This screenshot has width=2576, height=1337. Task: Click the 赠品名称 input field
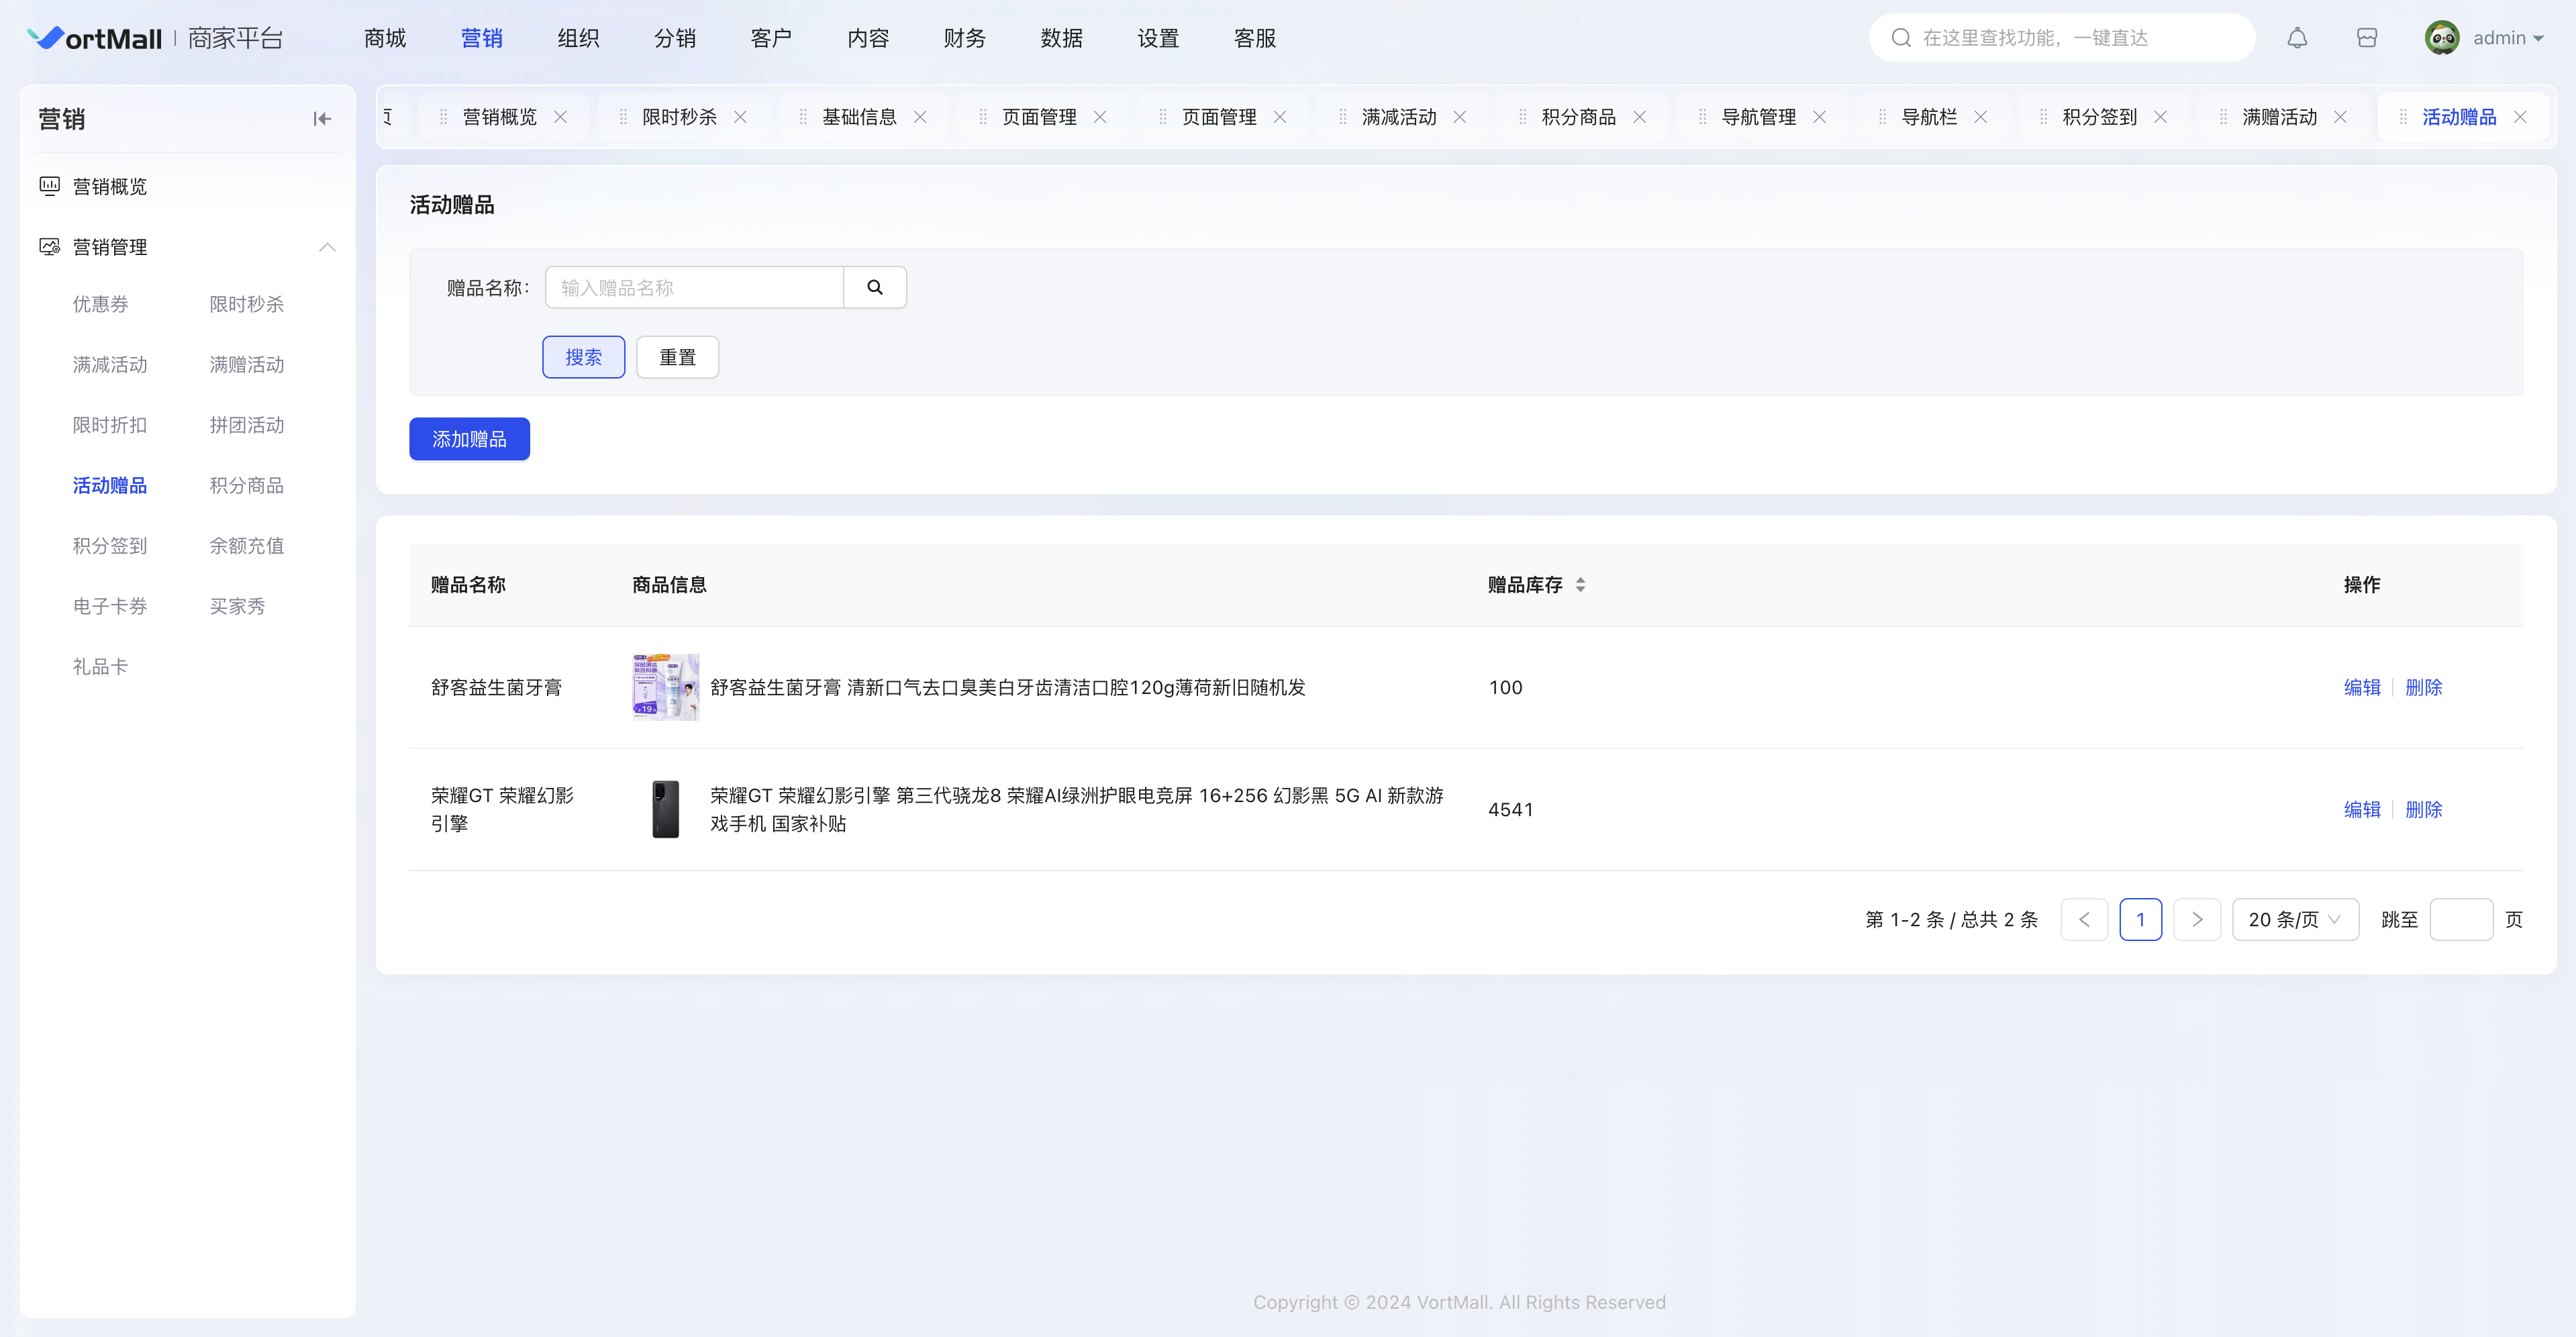tap(694, 288)
